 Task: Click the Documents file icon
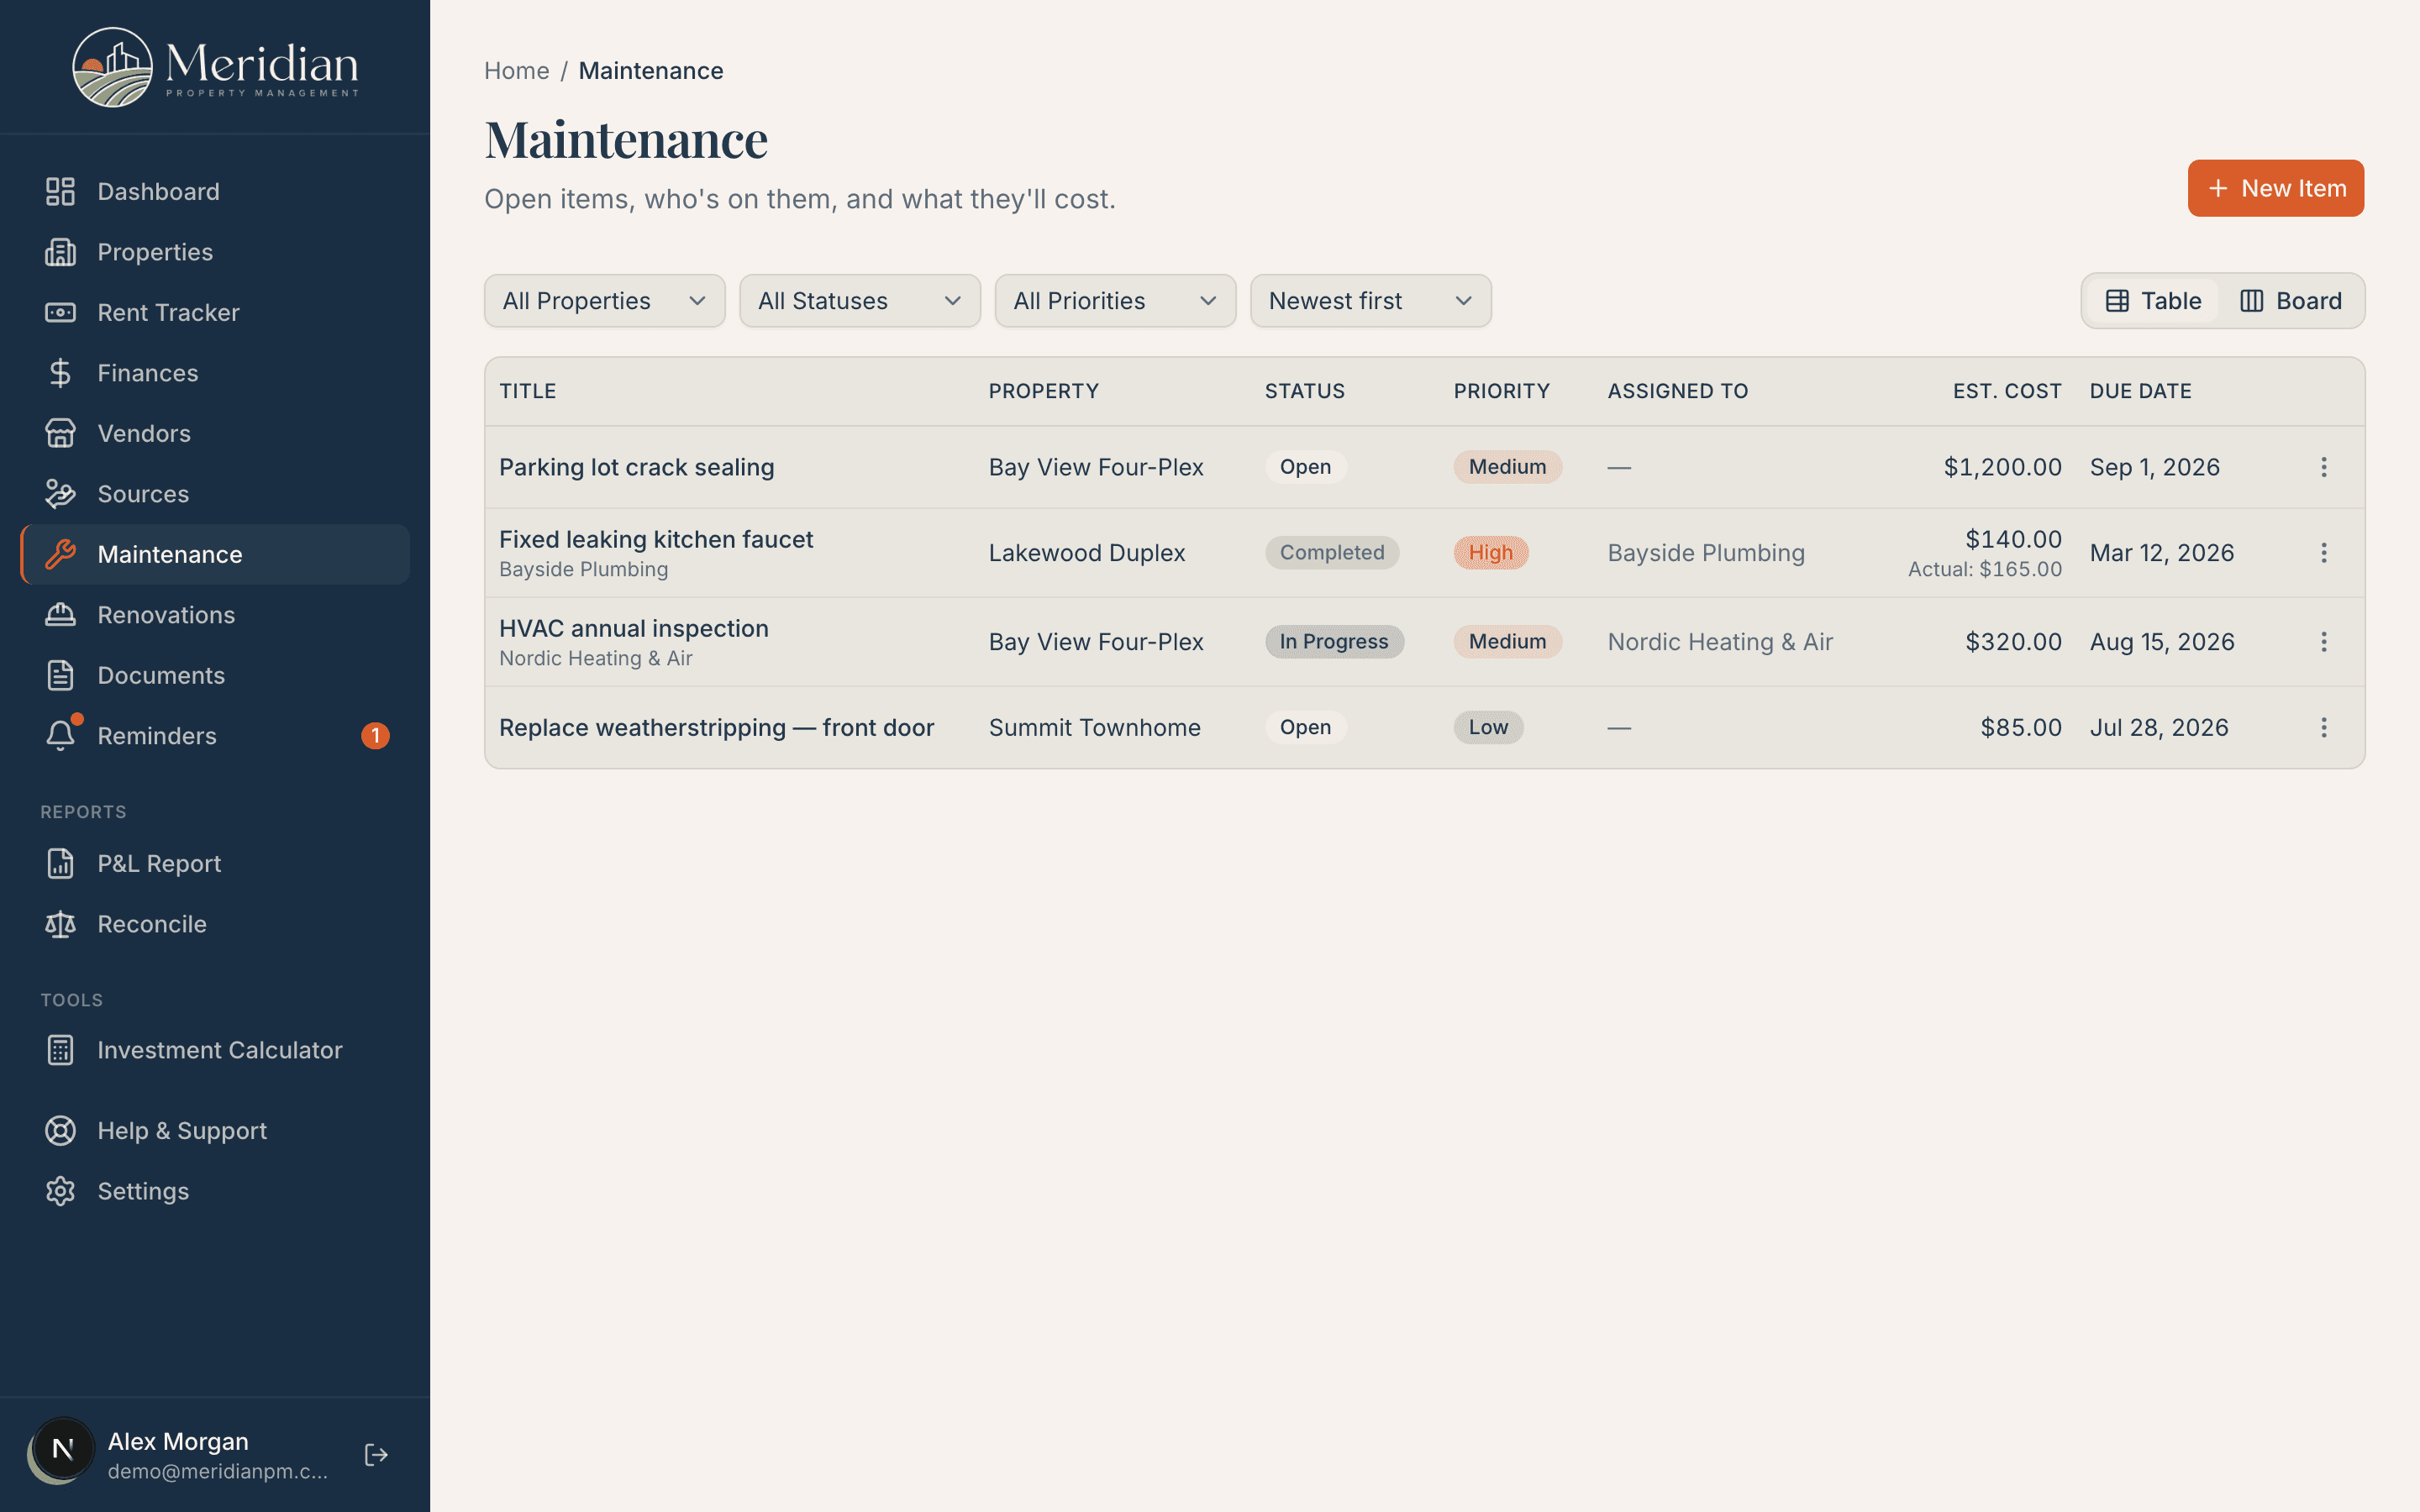tap(60, 675)
